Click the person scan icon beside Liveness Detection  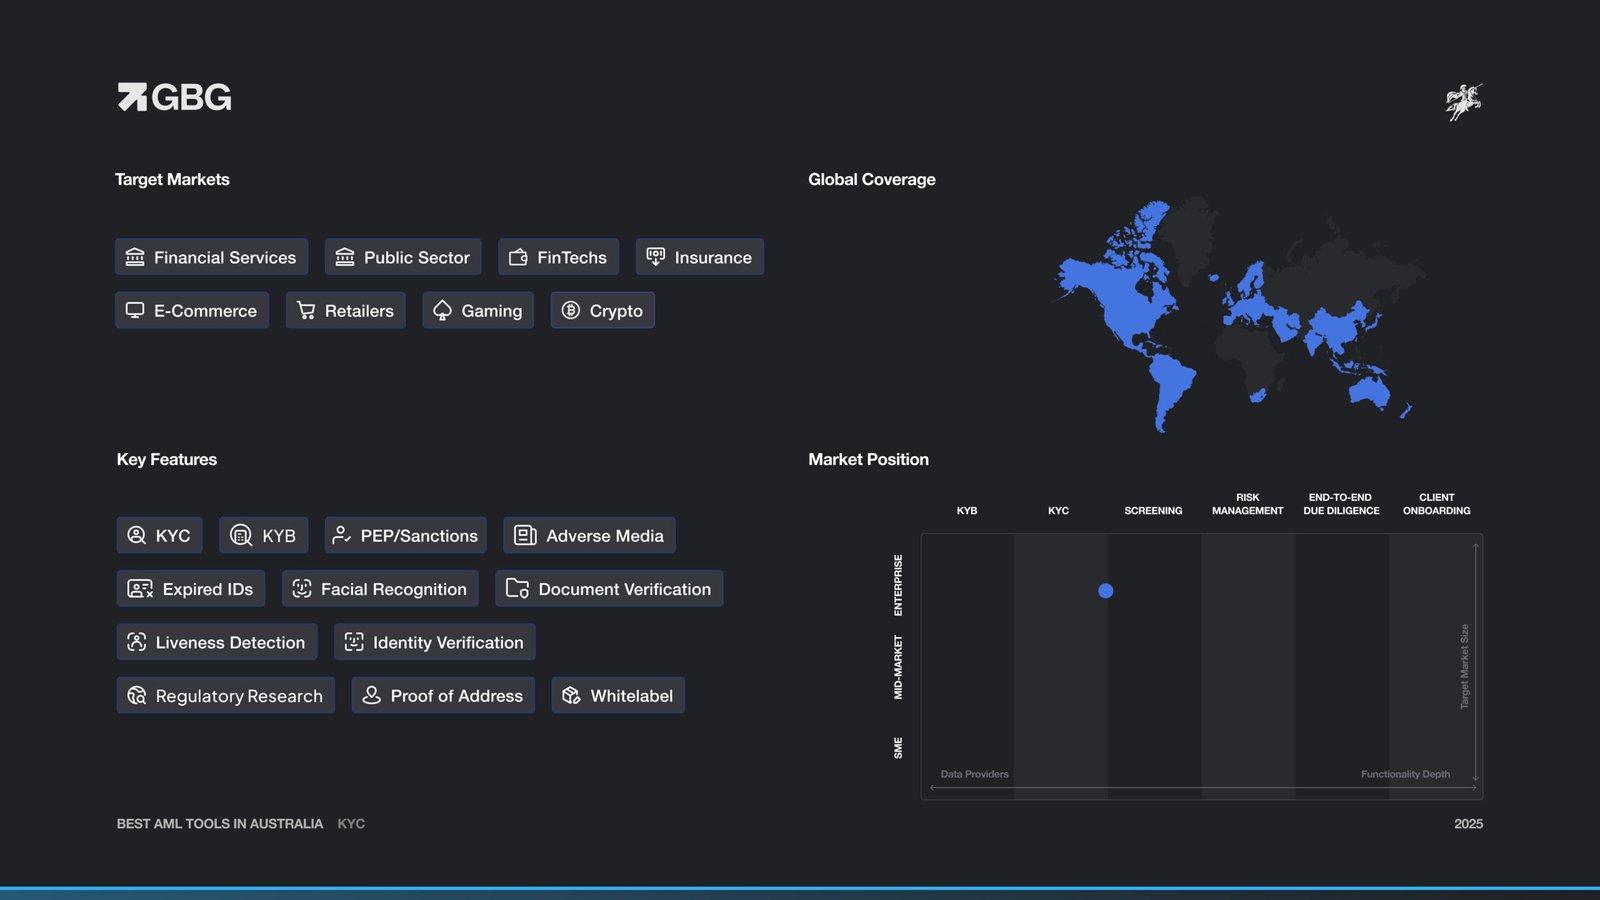point(137,642)
